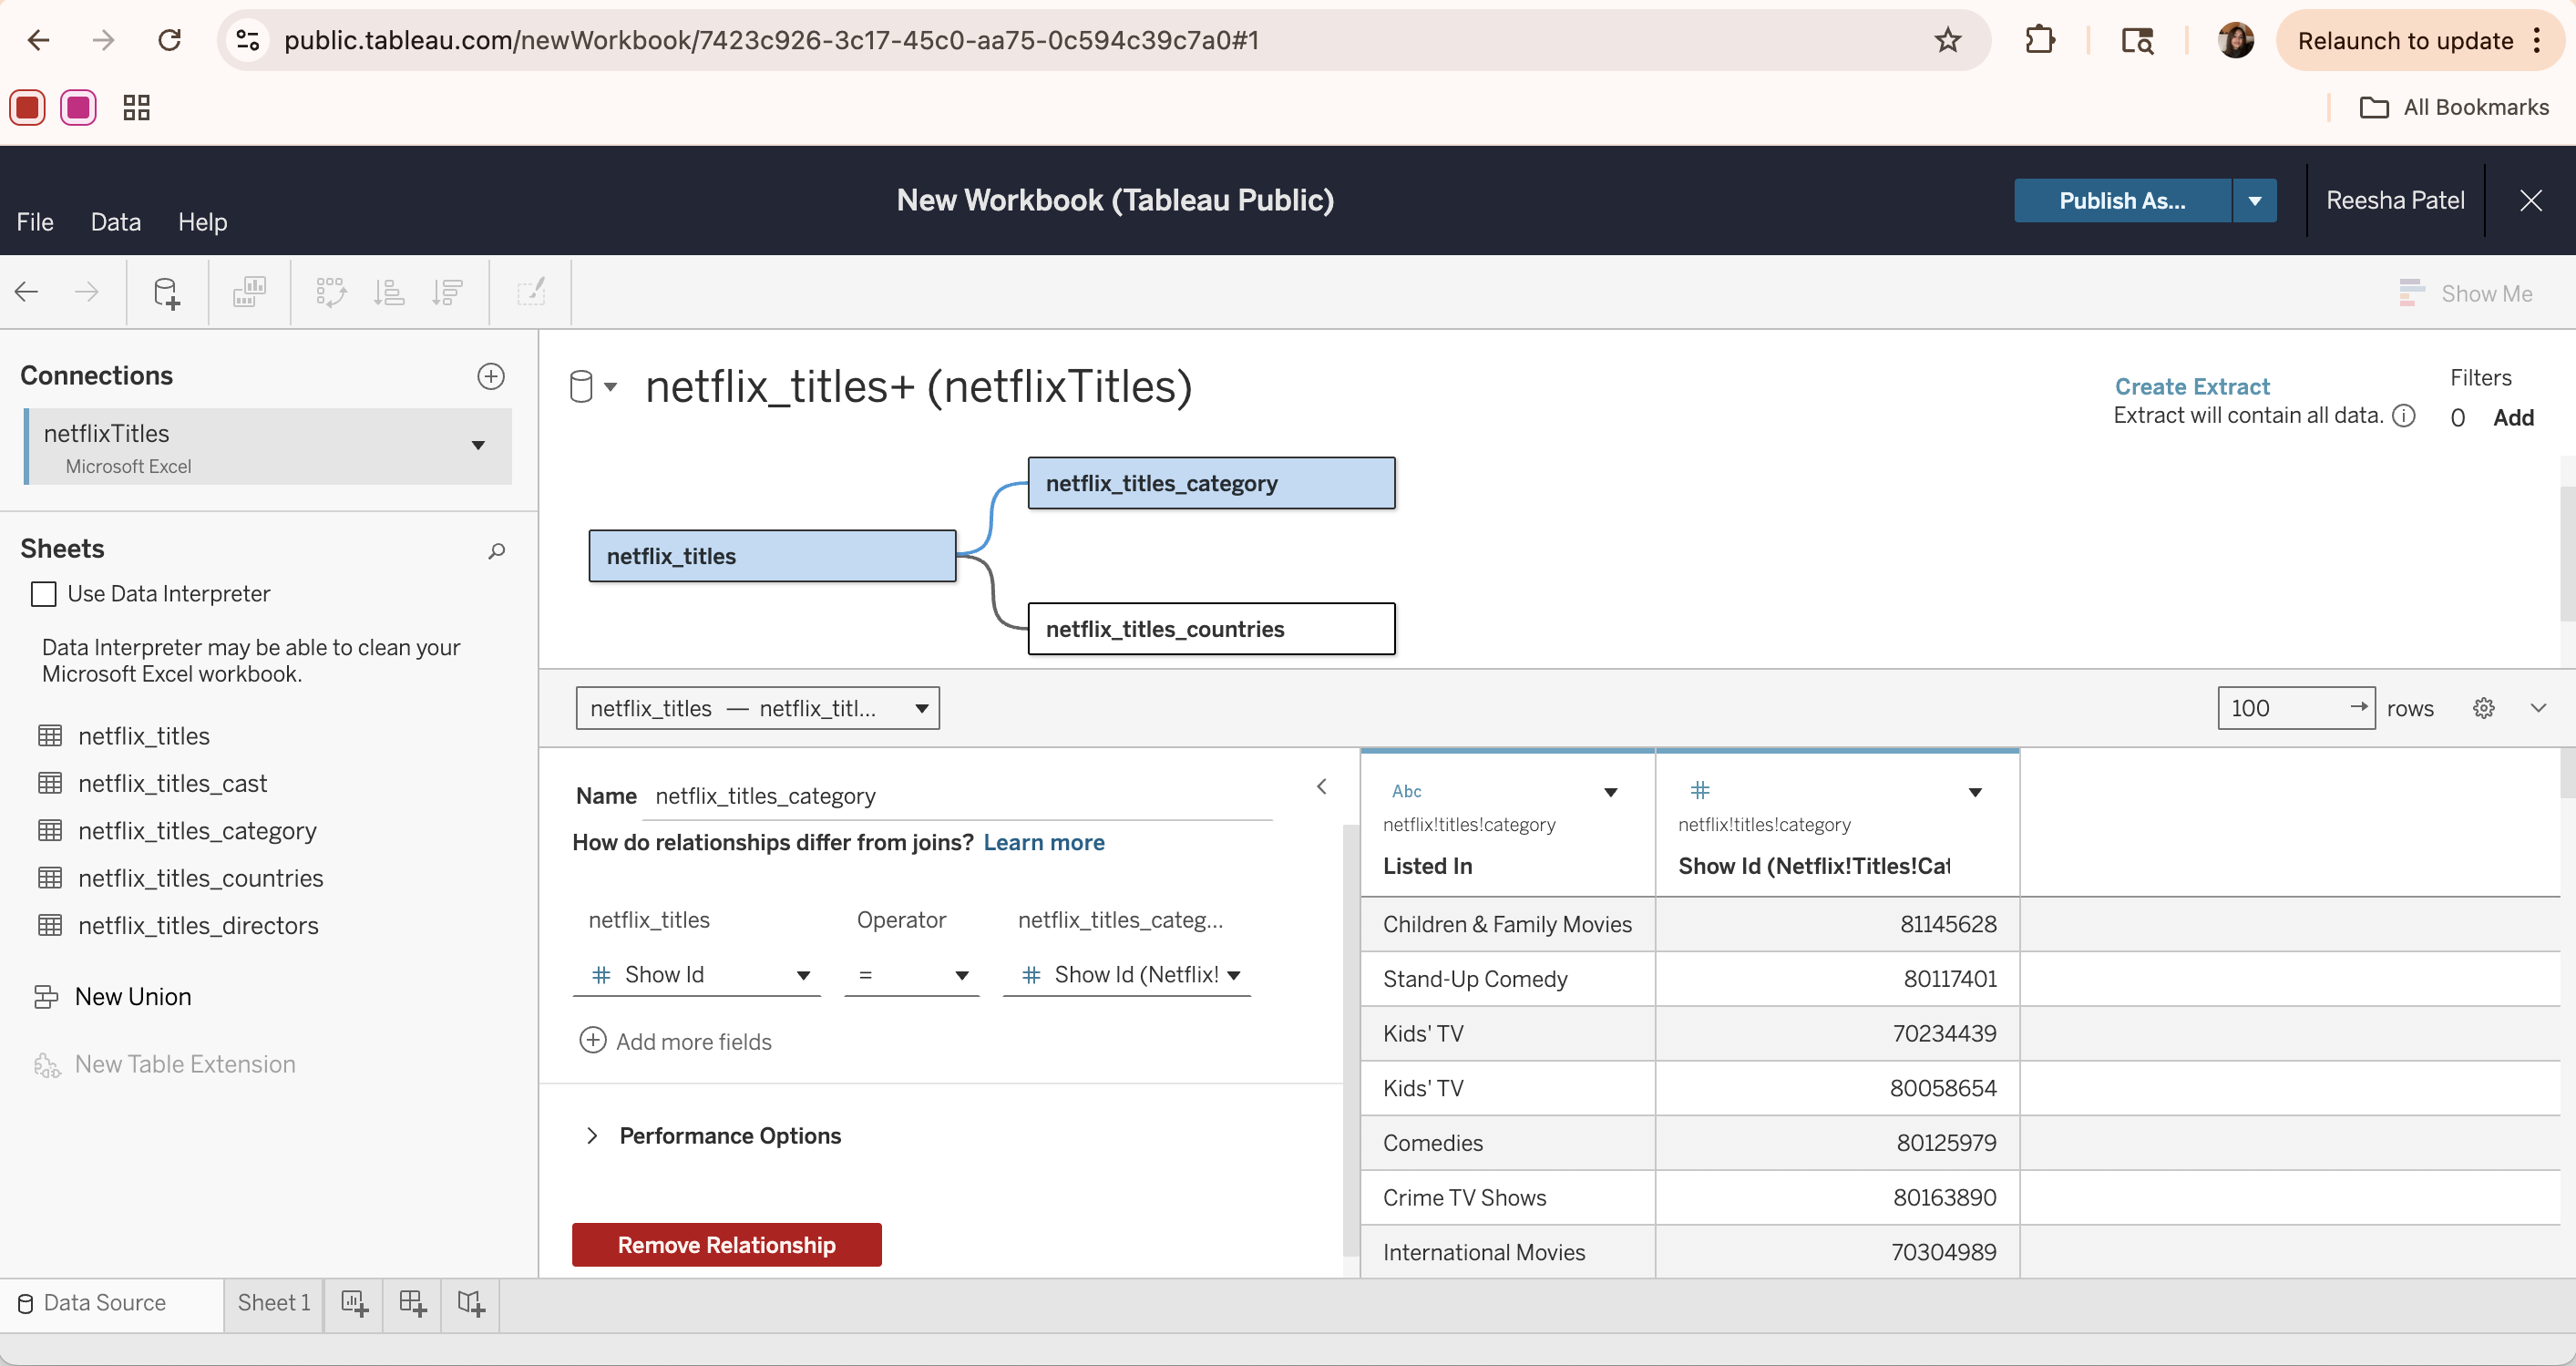Click the new worksheet icon
This screenshot has width=2576, height=1366.
coord(354,1303)
